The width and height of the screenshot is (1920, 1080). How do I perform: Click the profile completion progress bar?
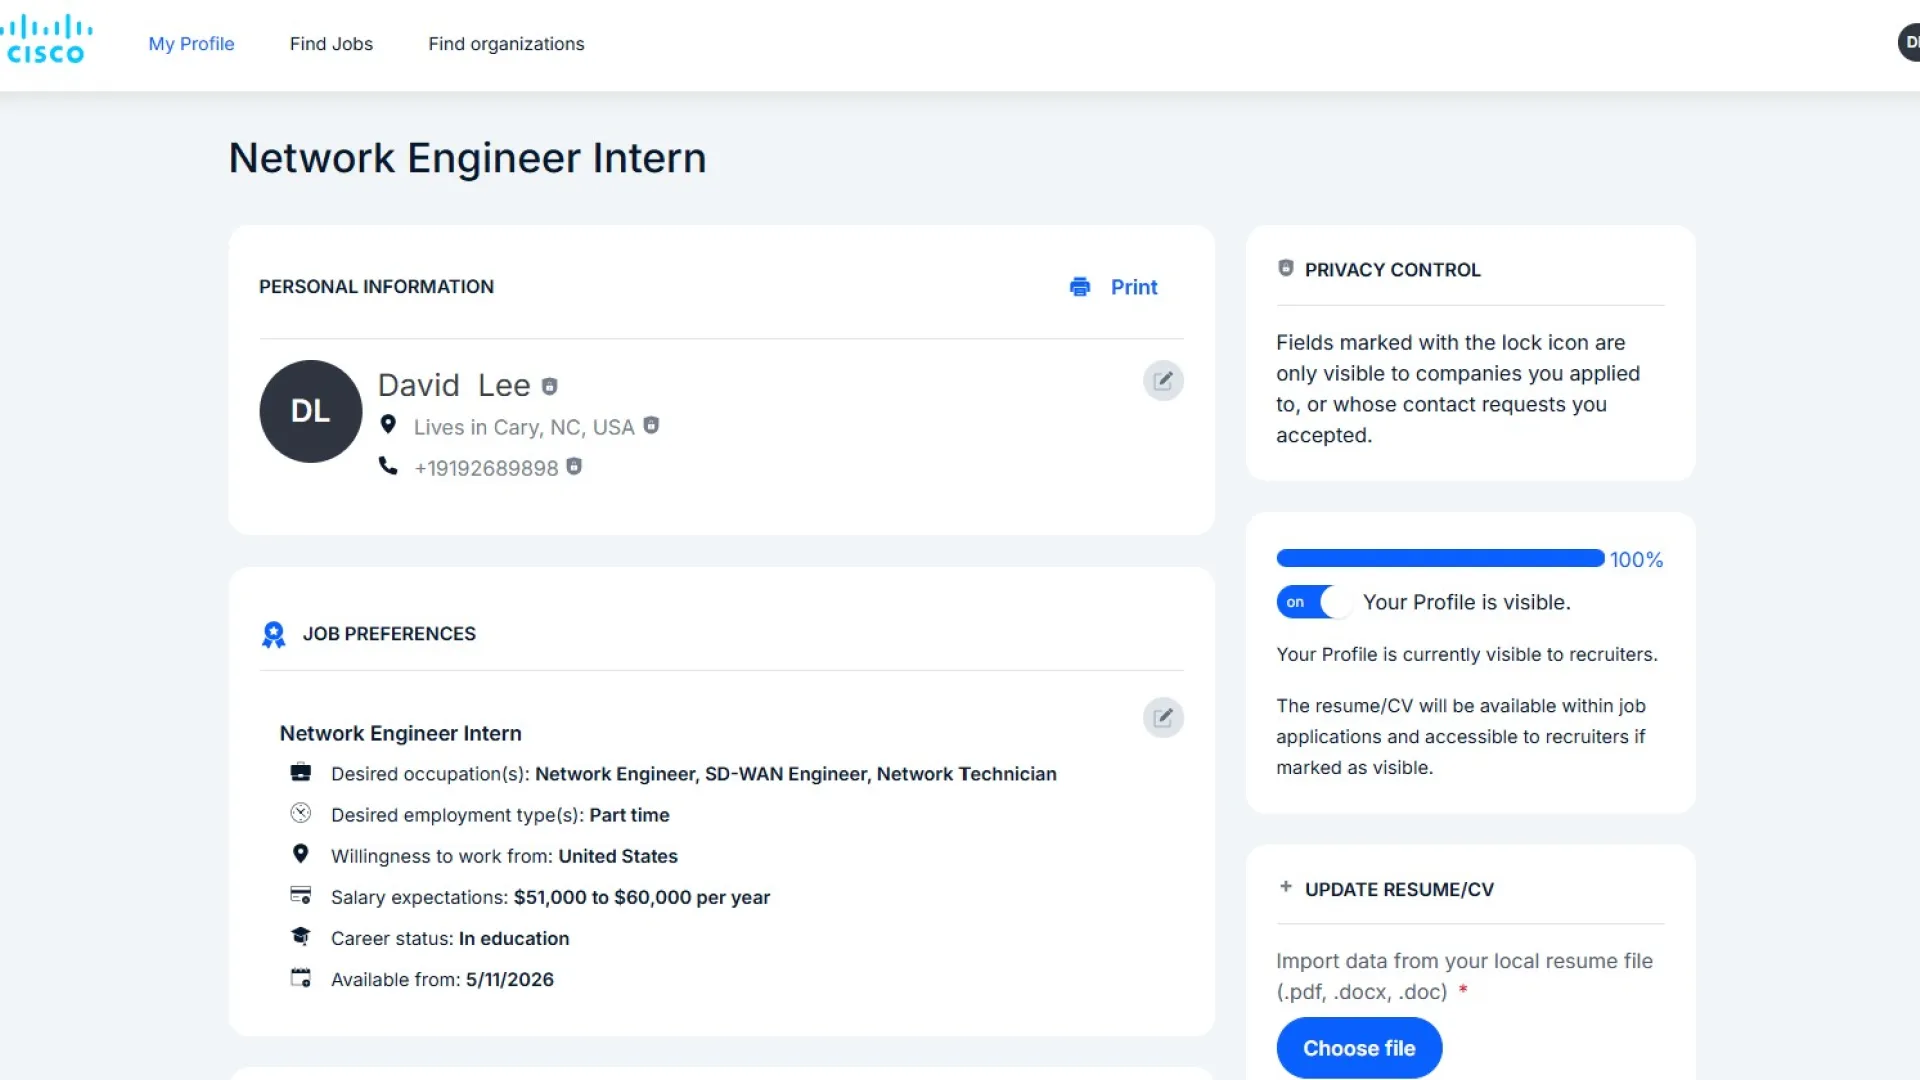1440,558
